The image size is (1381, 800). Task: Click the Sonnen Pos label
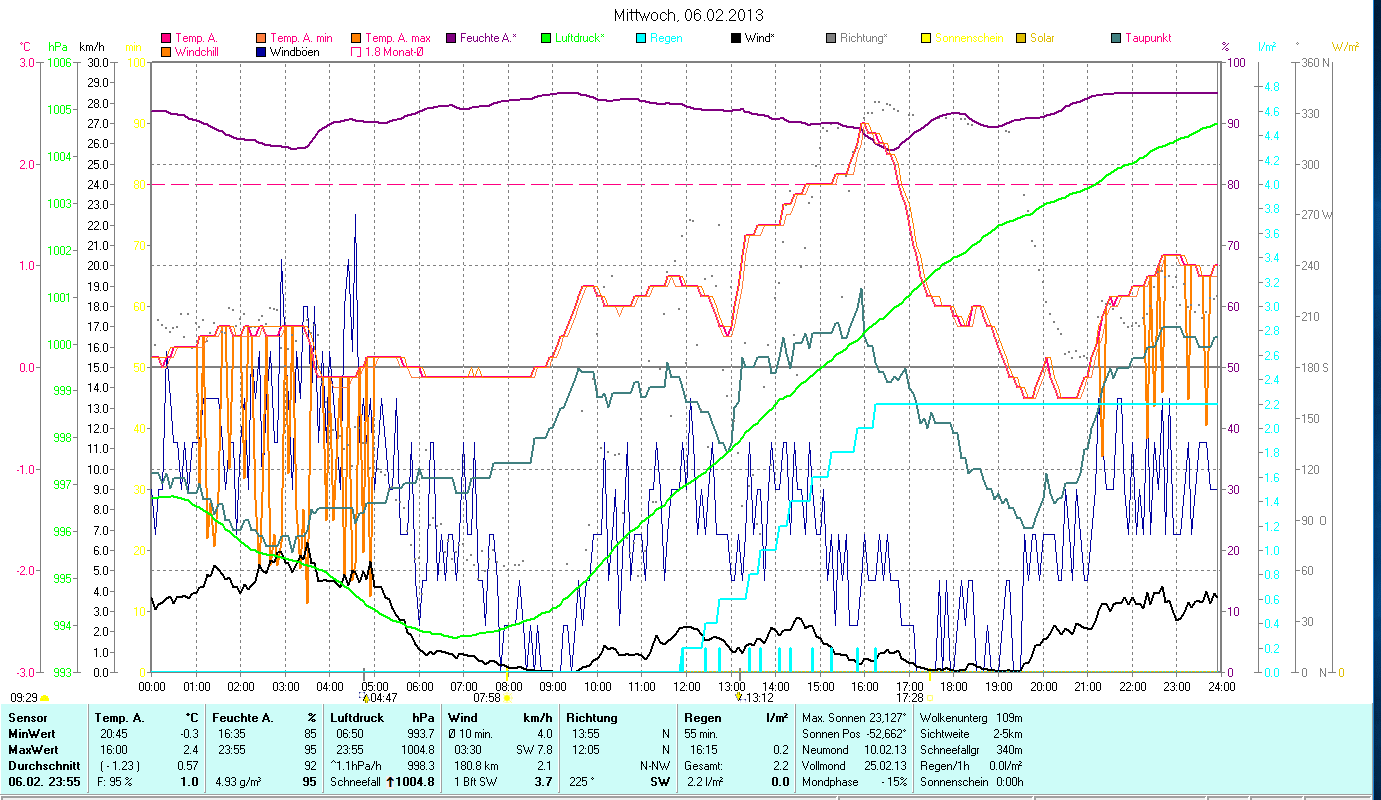pyautogui.click(x=829, y=734)
